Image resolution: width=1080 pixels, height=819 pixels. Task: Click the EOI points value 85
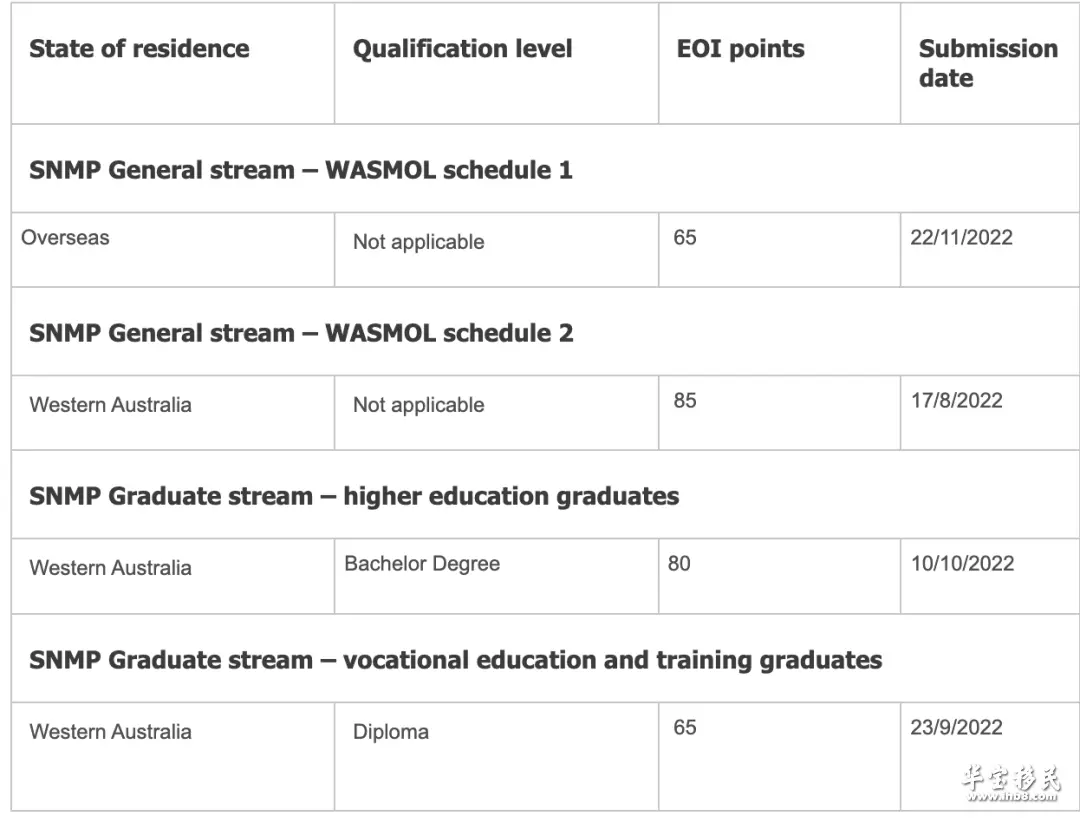point(685,400)
